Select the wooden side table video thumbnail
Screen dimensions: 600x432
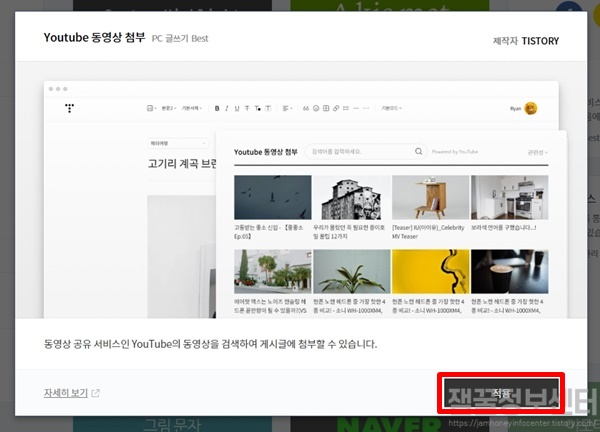pyautogui.click(x=430, y=197)
